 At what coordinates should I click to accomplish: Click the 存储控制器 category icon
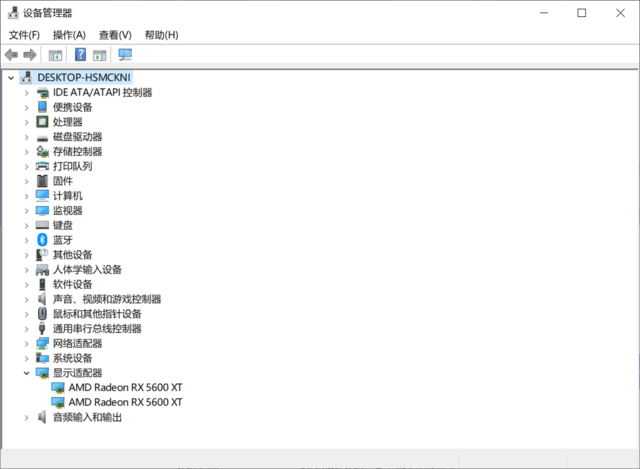tap(42, 151)
